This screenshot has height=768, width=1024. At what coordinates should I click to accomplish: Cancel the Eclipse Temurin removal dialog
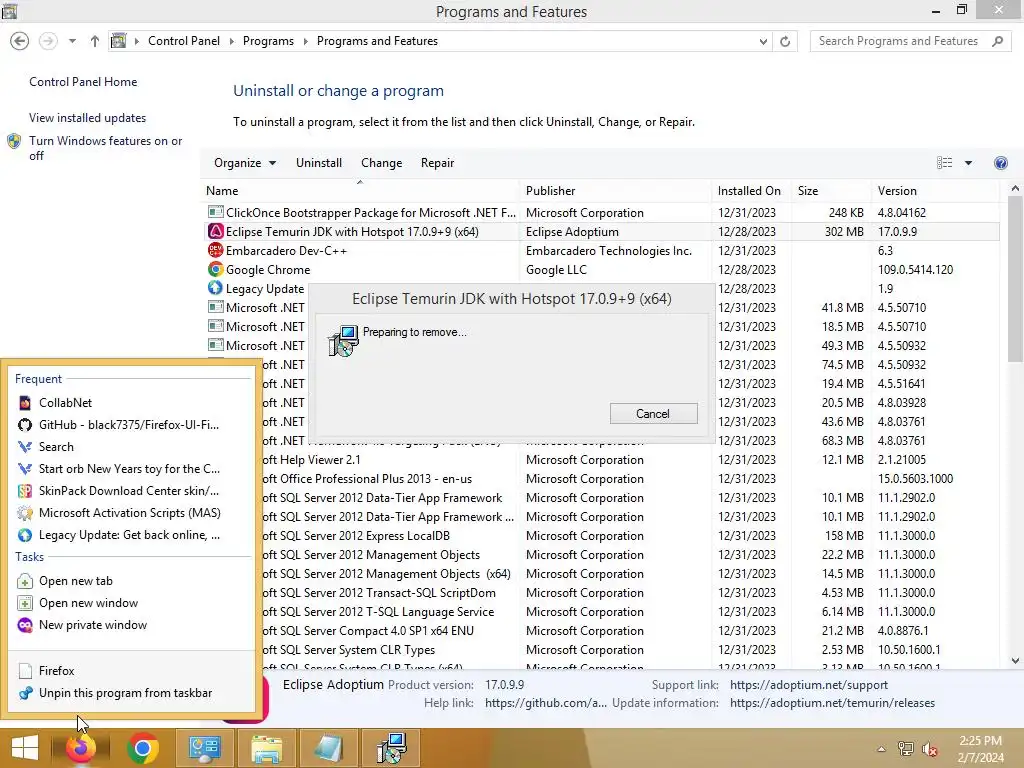[x=654, y=413]
